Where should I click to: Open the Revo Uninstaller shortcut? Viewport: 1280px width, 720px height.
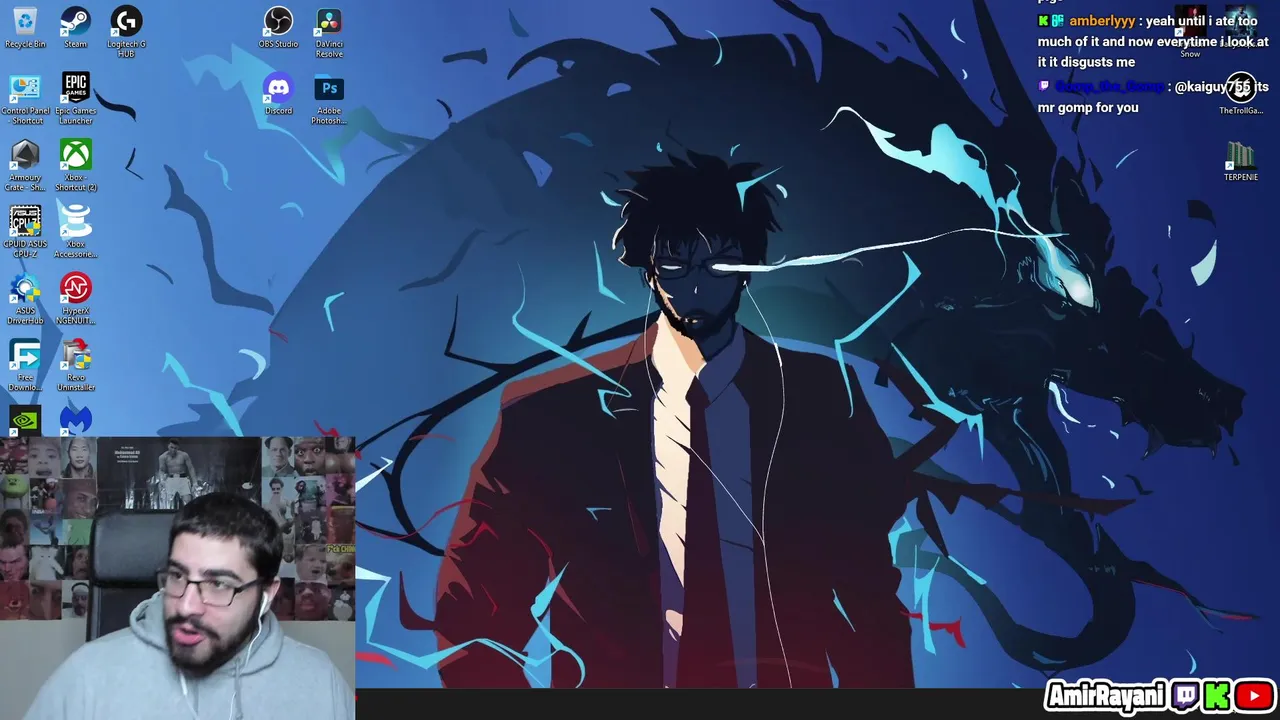pyautogui.click(x=75, y=366)
